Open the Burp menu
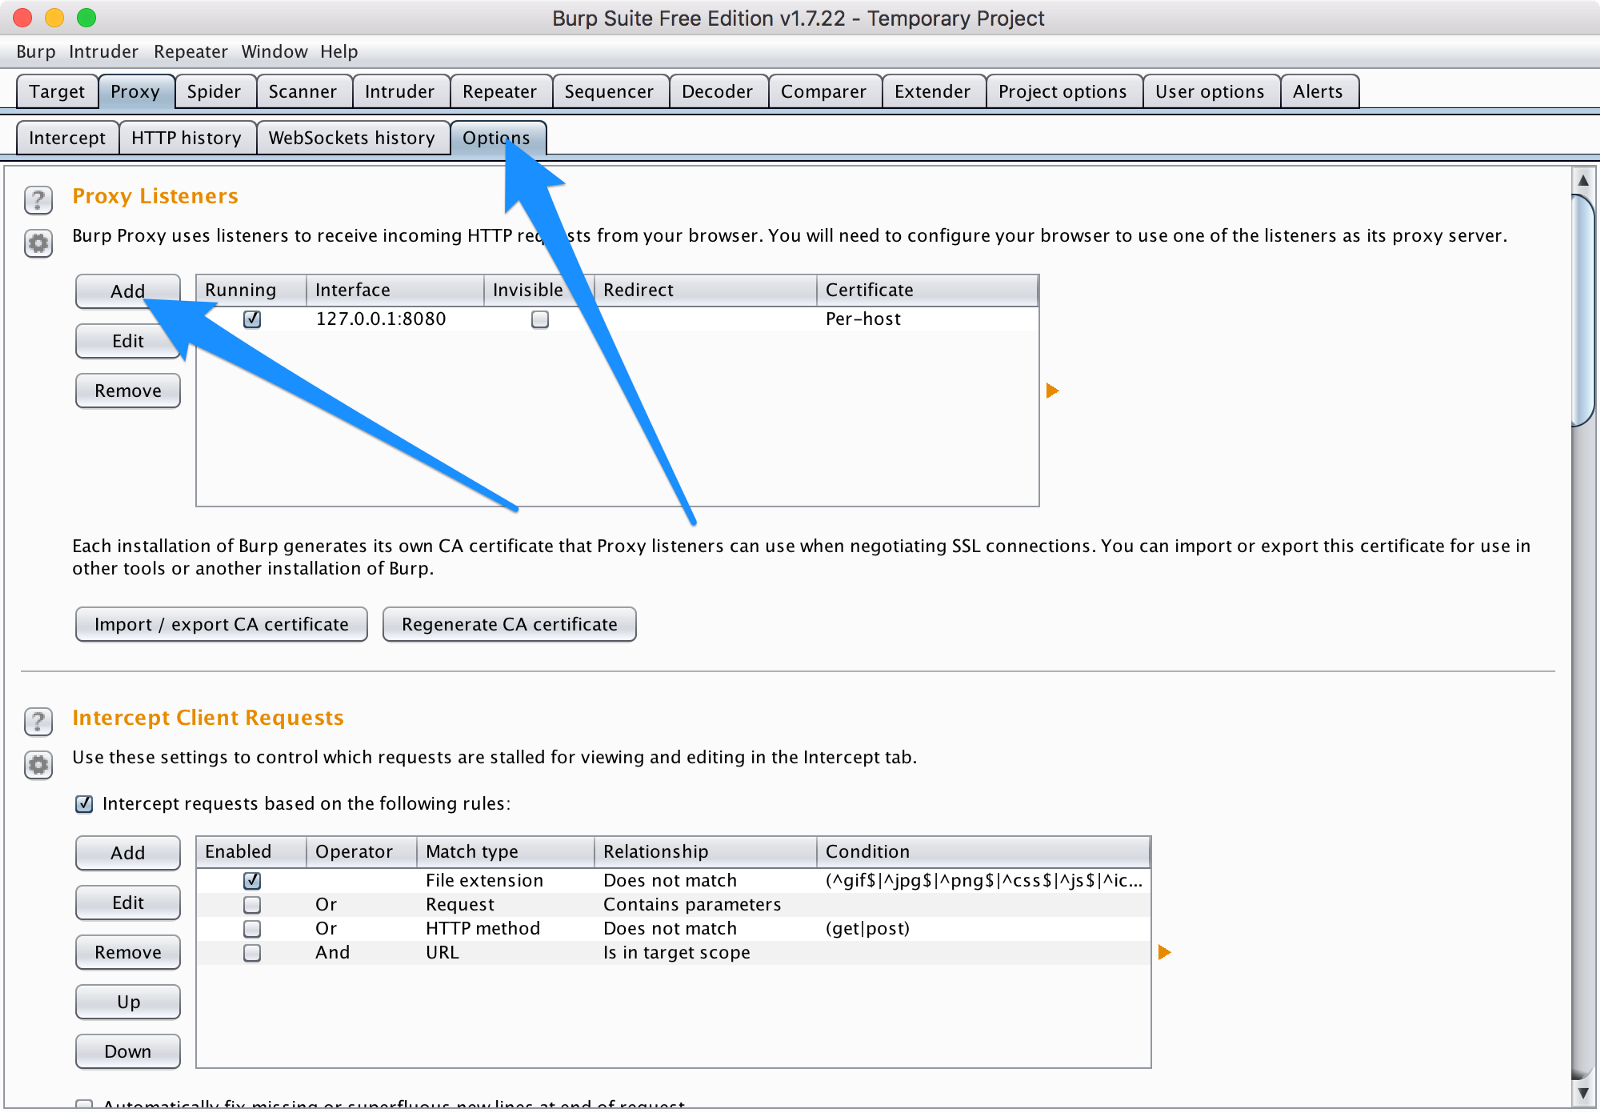This screenshot has width=1600, height=1112. click(x=36, y=52)
